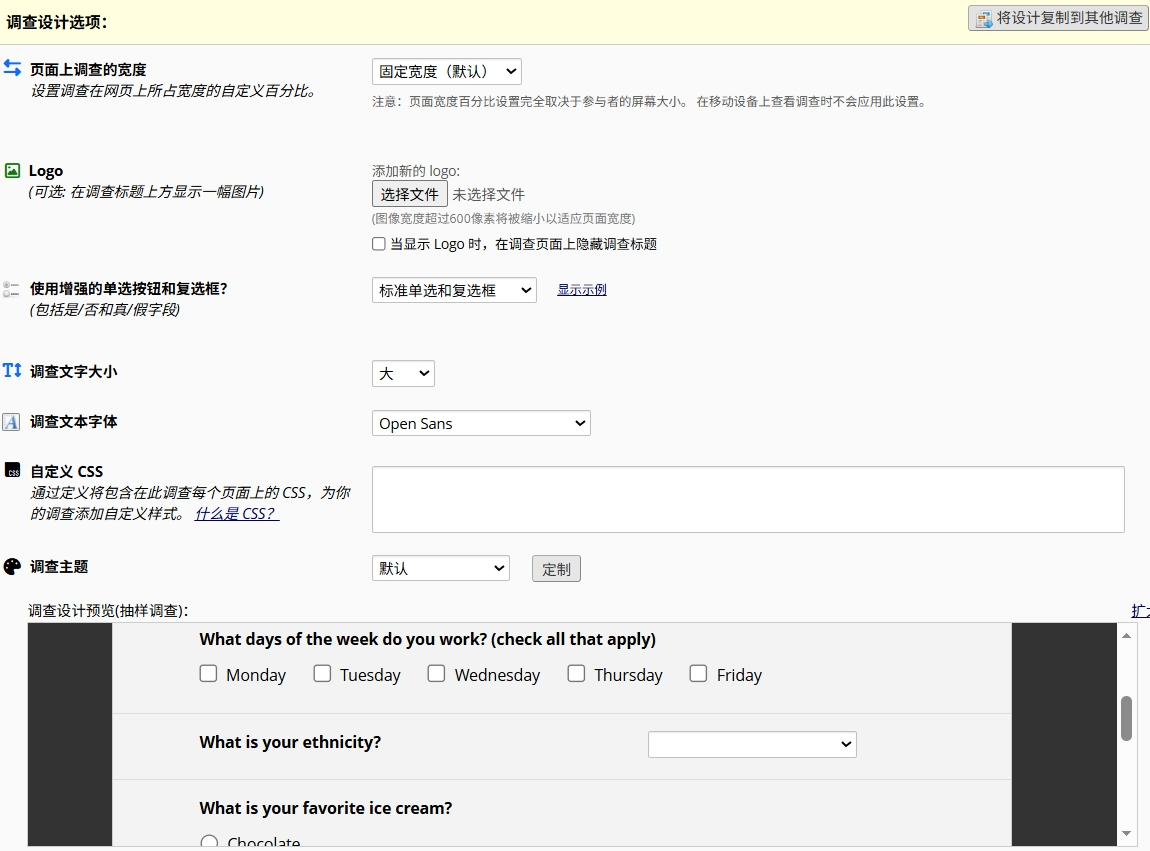Screen dimensions: 1150x851
Task: Select the Chocolate radio button
Action: [x=209, y=841]
